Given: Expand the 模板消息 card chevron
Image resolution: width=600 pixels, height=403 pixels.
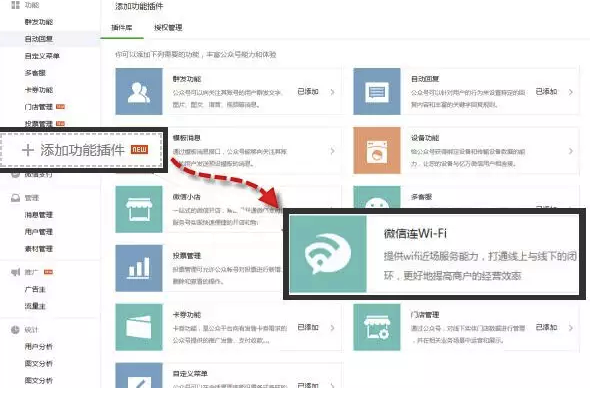Looking at the screenshot, I should point(332,151).
